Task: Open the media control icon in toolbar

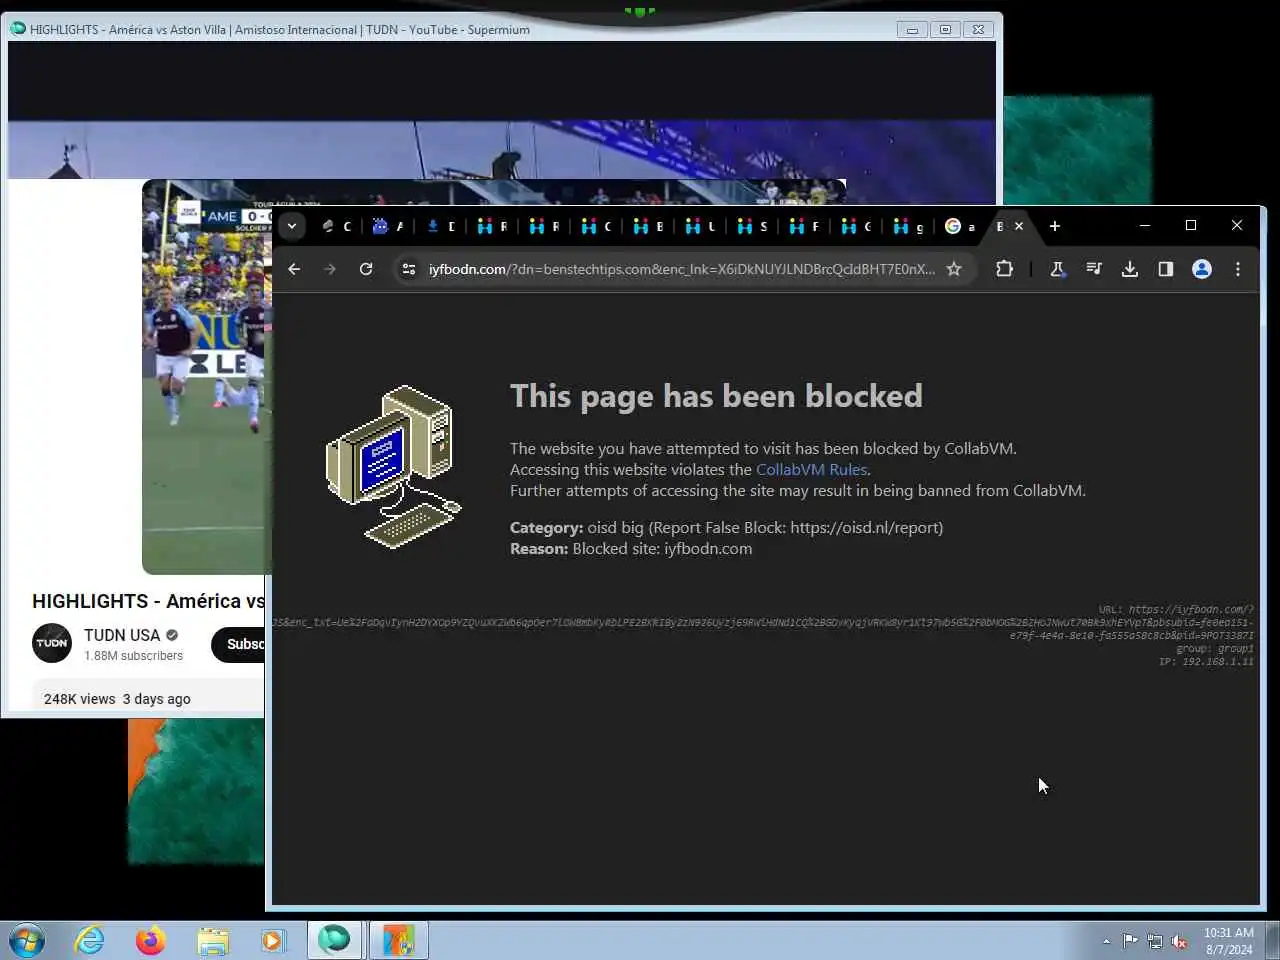Action: (x=1094, y=269)
